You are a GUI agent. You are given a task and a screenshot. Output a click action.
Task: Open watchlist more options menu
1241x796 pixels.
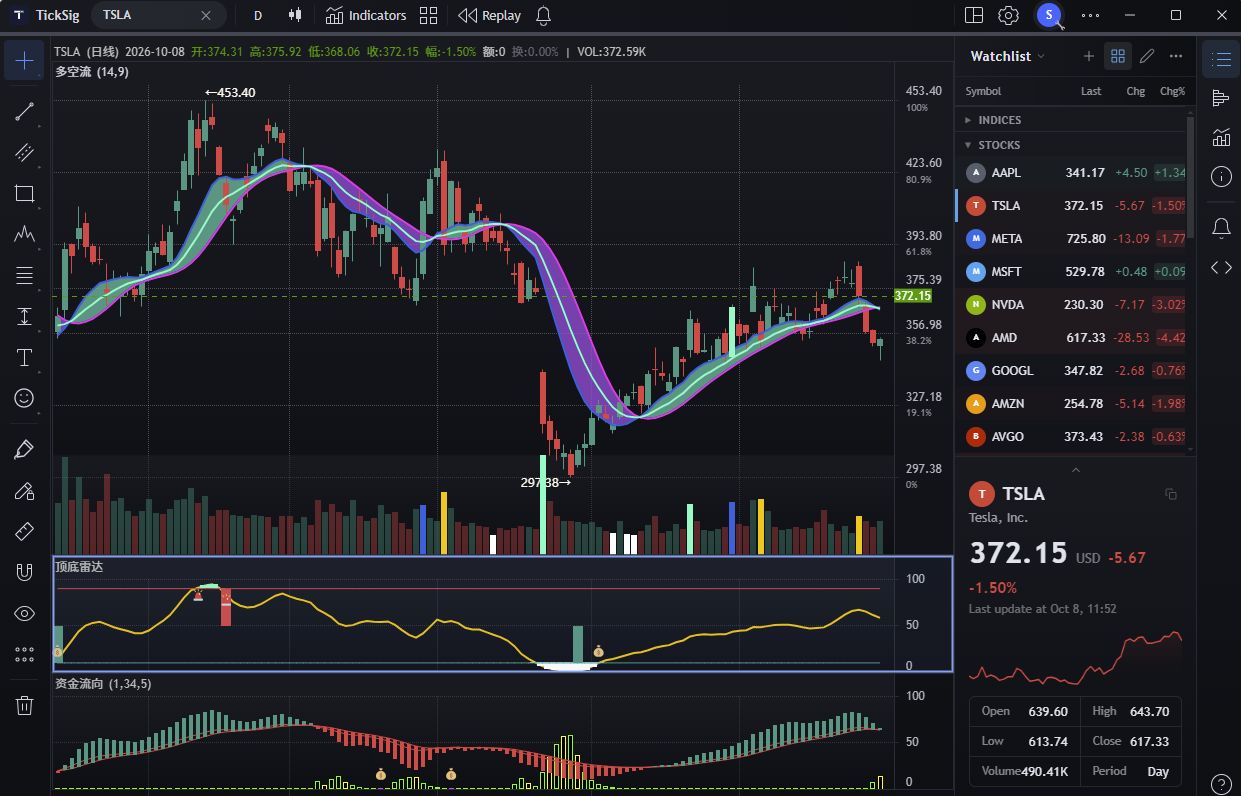click(x=1176, y=56)
